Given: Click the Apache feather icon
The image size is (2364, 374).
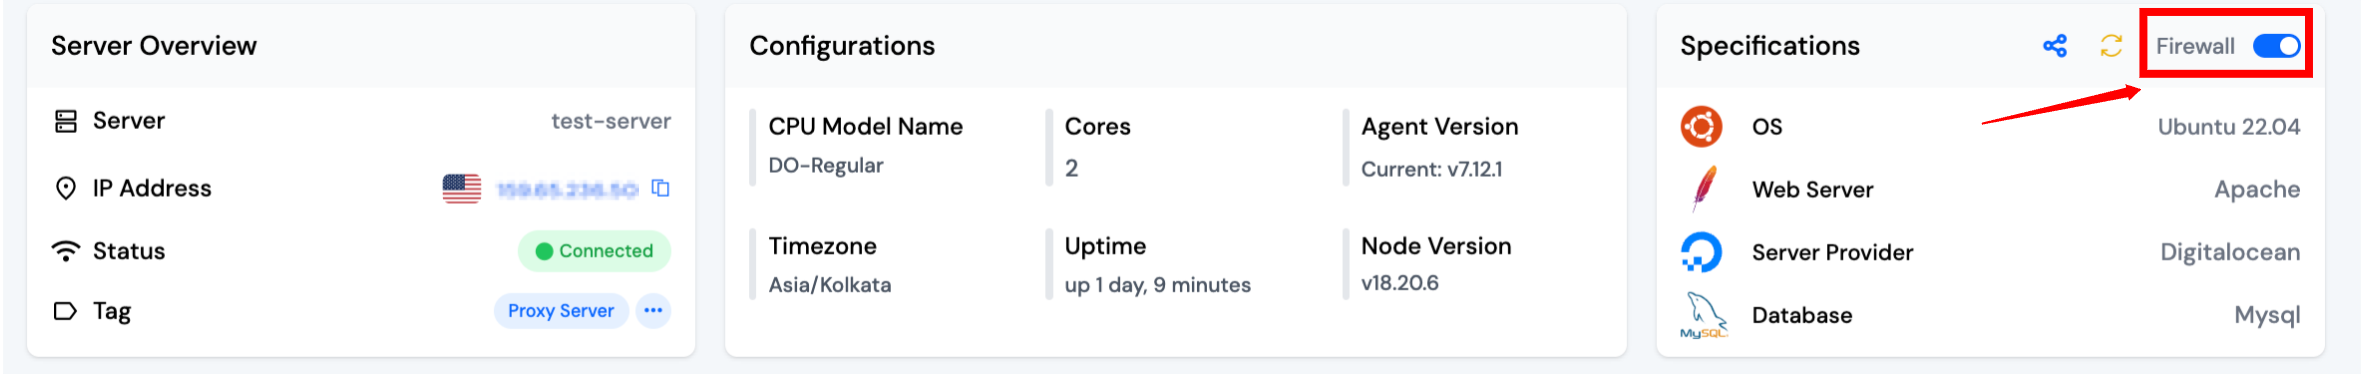Looking at the screenshot, I should (1704, 189).
